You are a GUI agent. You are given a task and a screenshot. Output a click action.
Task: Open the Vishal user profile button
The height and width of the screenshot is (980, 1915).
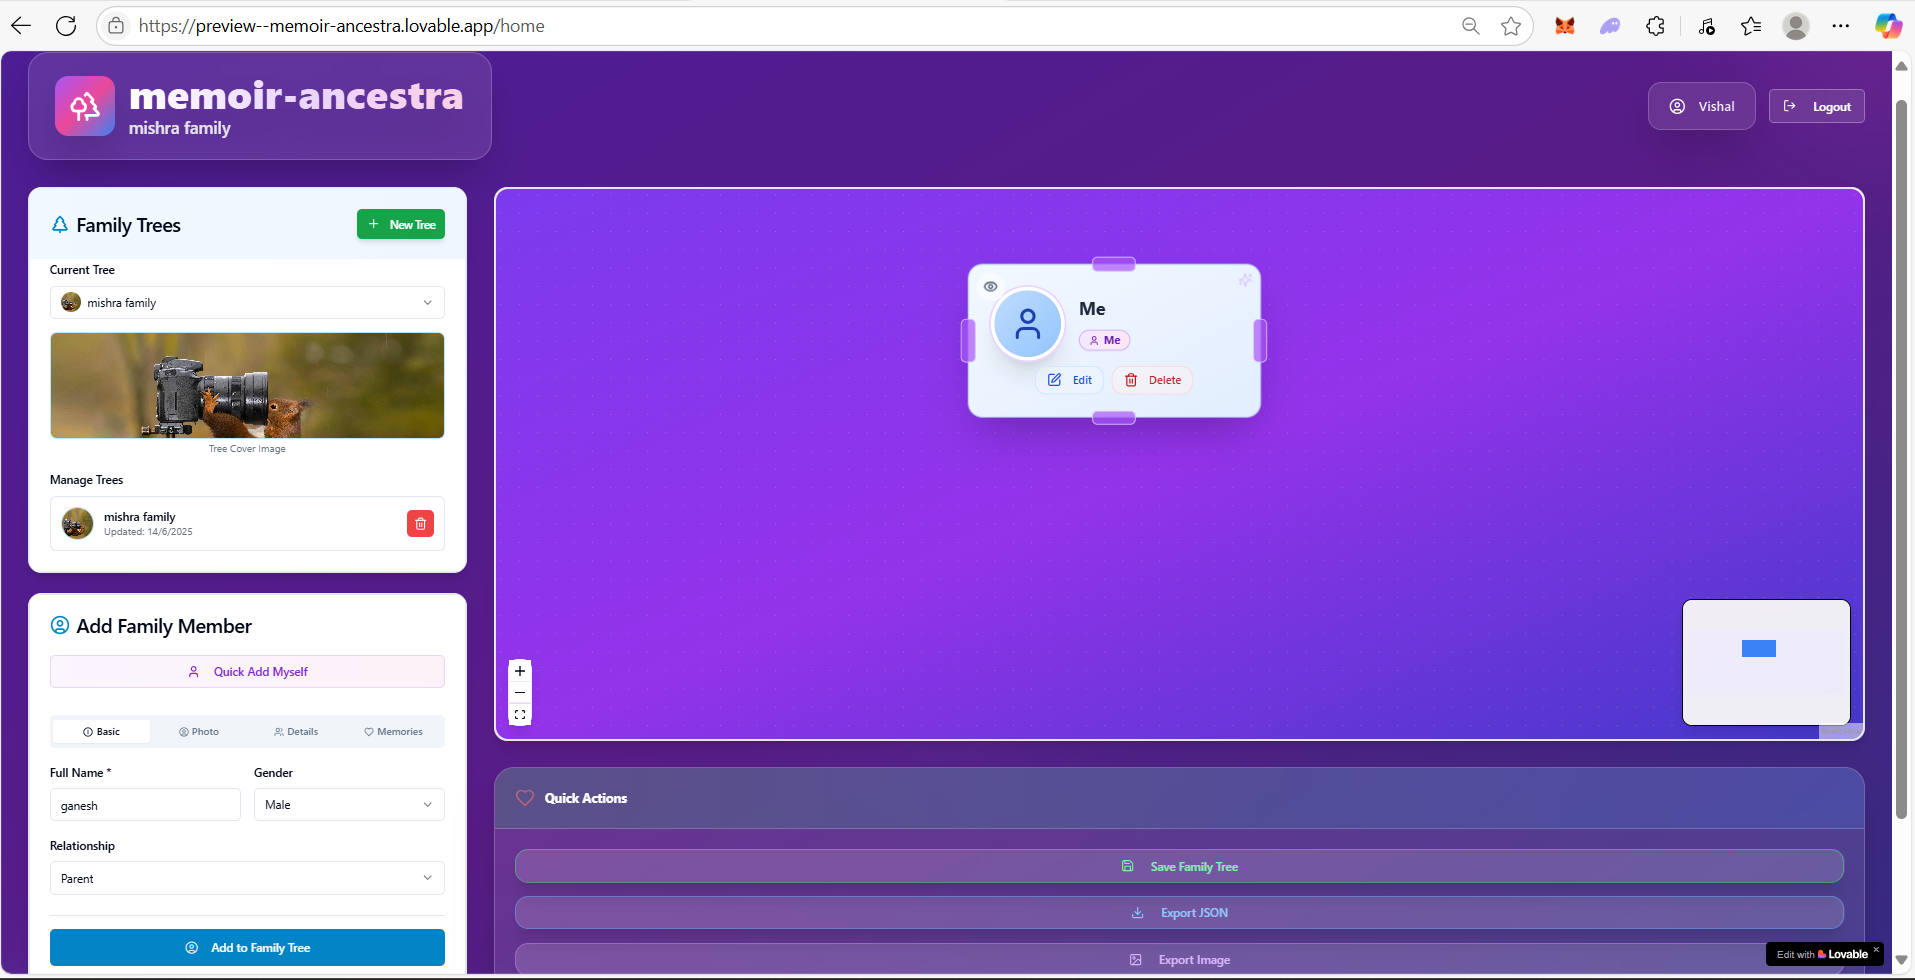point(1701,107)
